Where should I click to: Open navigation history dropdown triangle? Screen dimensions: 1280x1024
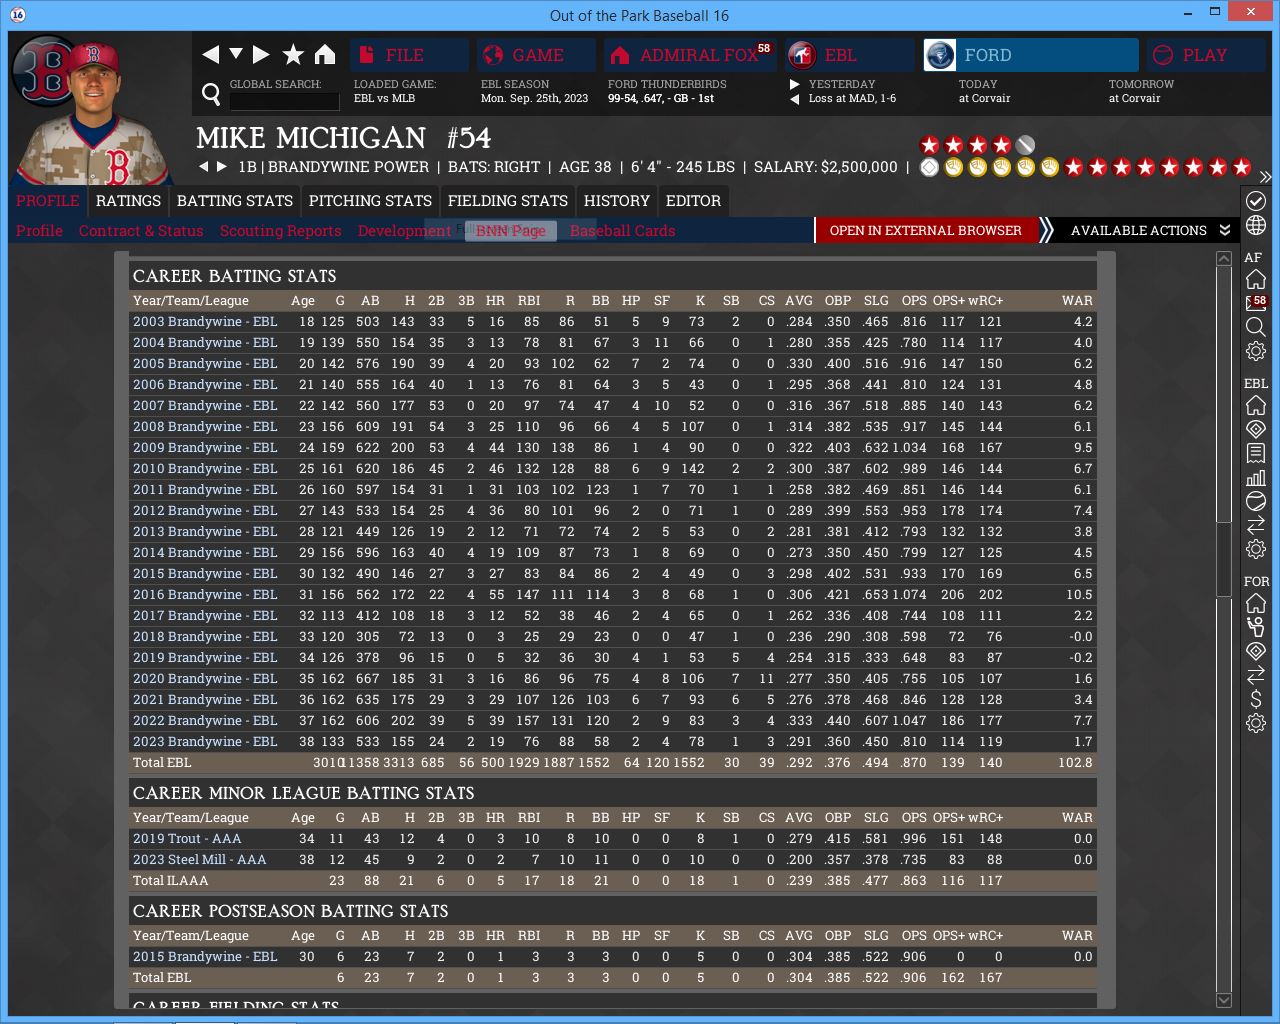[x=236, y=54]
